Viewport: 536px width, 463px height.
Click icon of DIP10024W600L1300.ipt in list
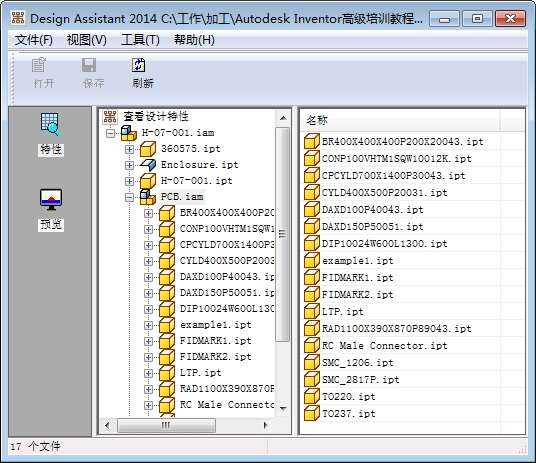tap(311, 243)
